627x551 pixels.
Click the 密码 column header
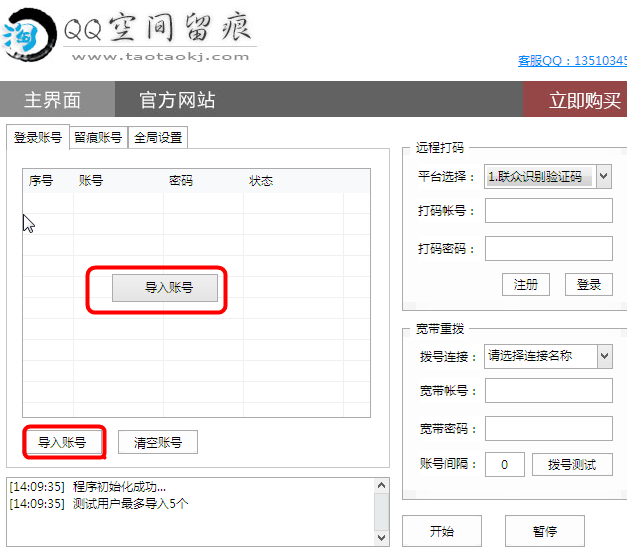(181, 181)
